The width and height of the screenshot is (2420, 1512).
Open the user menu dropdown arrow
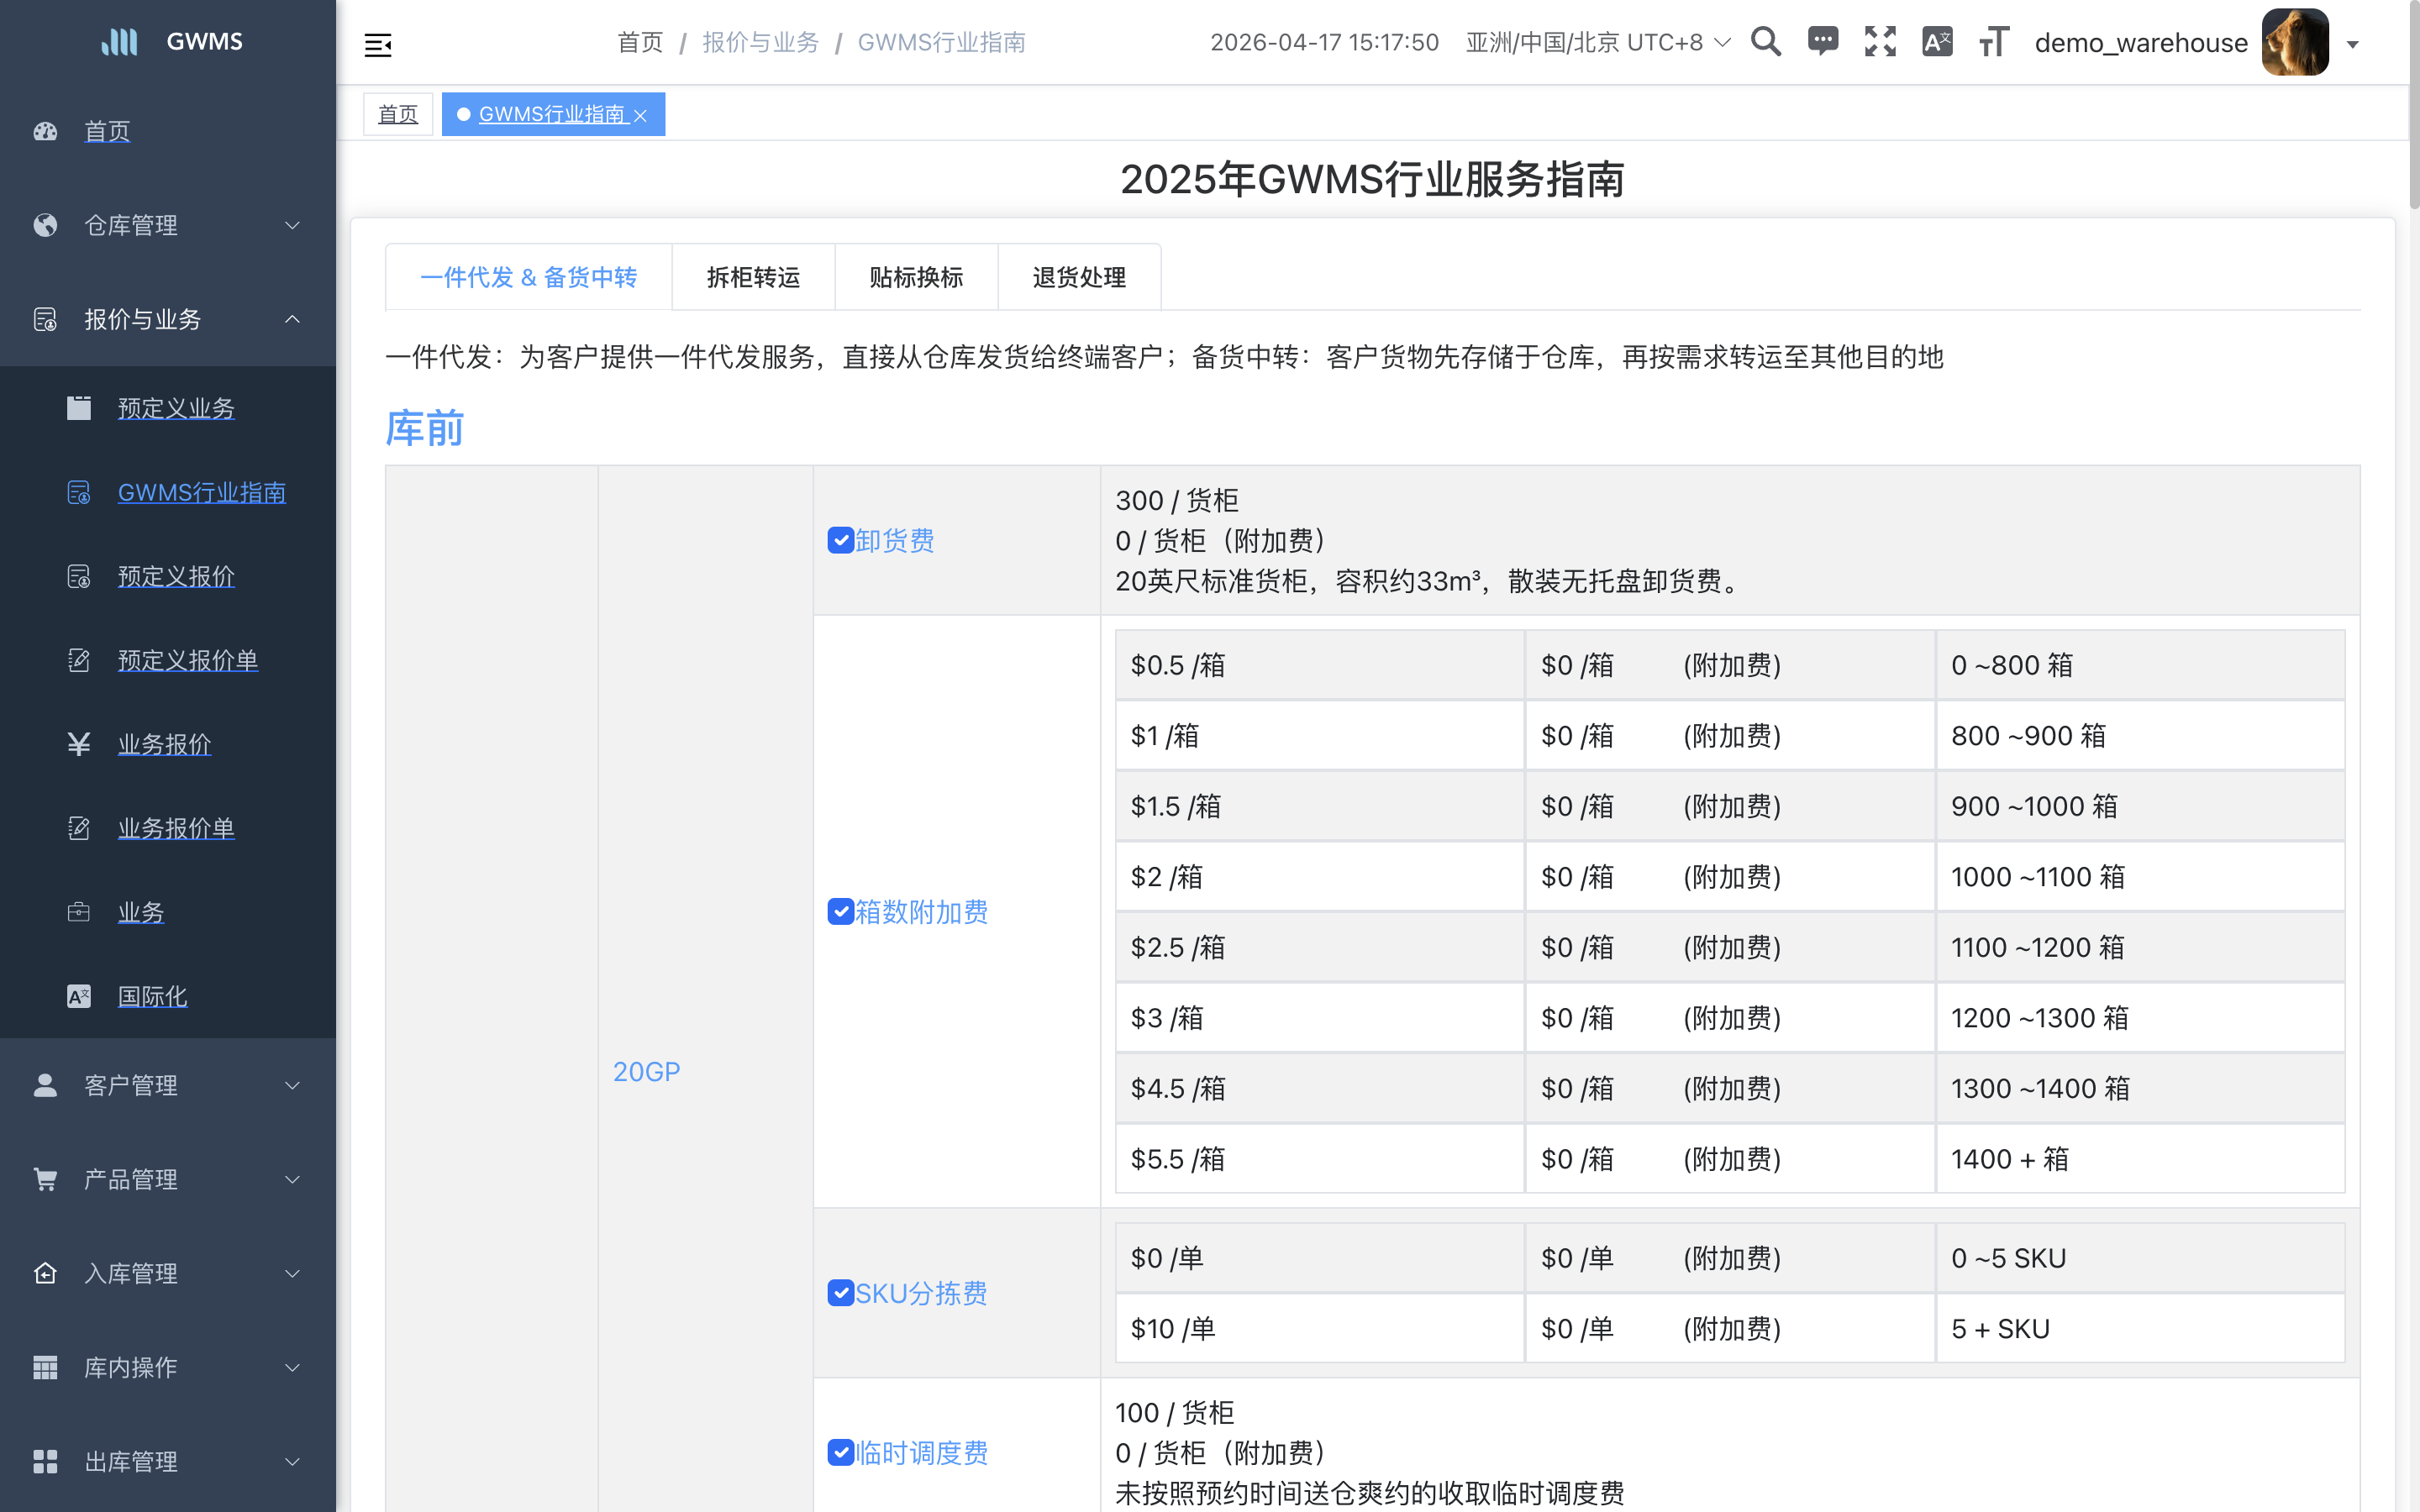tap(2352, 44)
